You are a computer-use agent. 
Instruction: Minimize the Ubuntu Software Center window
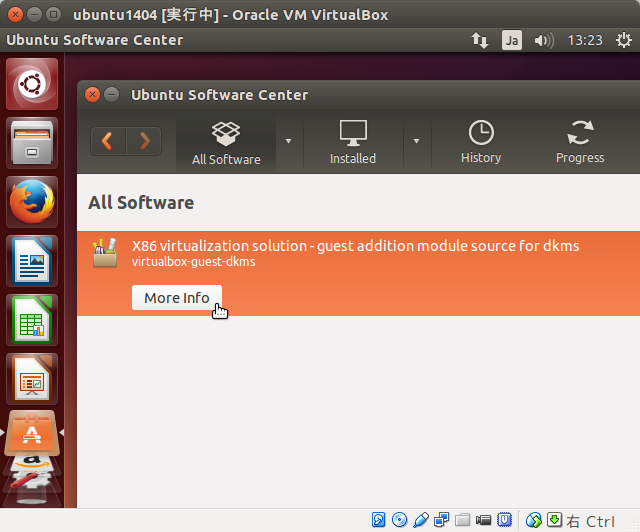coord(111,95)
